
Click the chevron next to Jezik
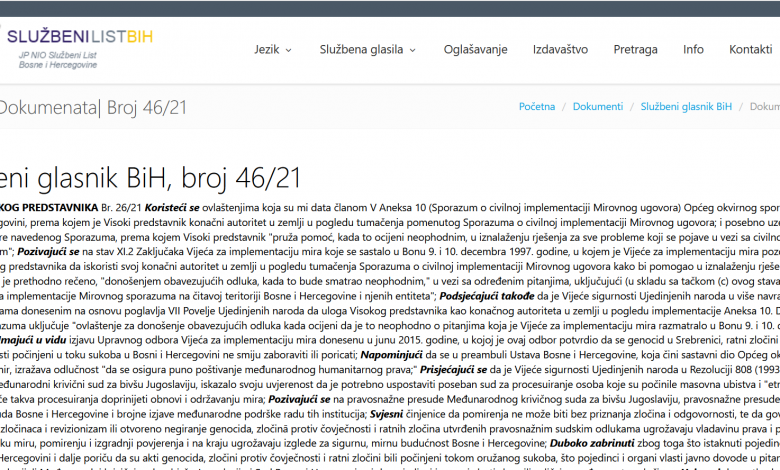click(x=289, y=50)
